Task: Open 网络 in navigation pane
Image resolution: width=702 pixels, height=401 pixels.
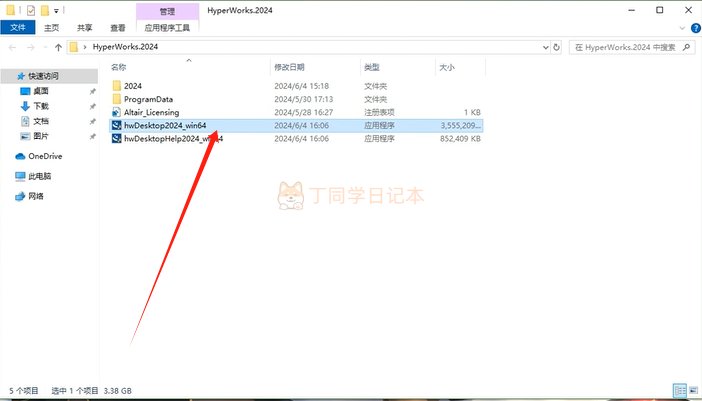Action: [36, 196]
